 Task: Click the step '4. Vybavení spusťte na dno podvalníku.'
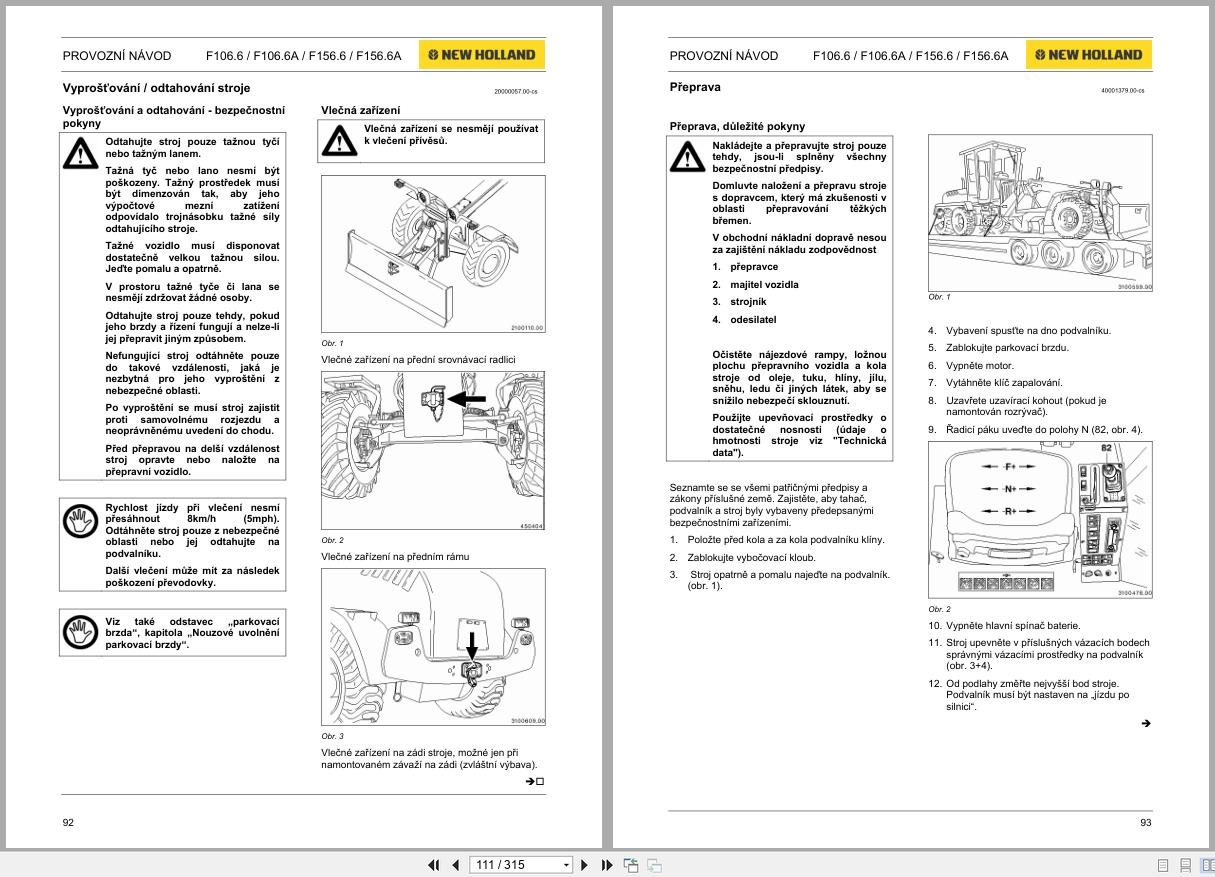point(1019,331)
